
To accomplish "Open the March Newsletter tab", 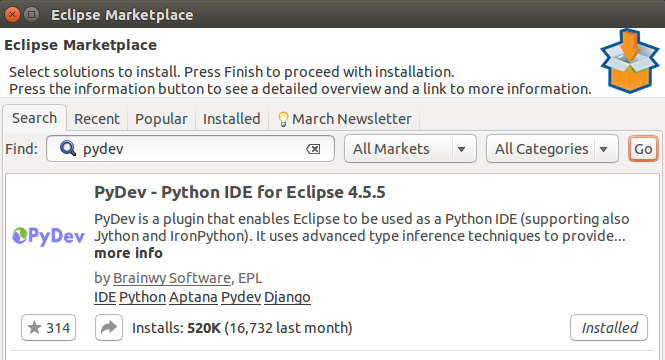I will coord(344,119).
